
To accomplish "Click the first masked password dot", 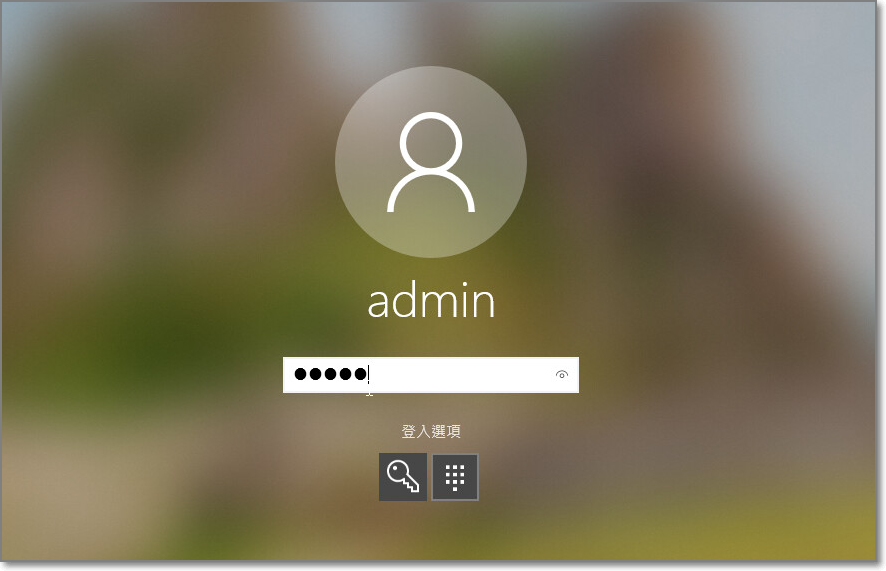I will point(301,374).
